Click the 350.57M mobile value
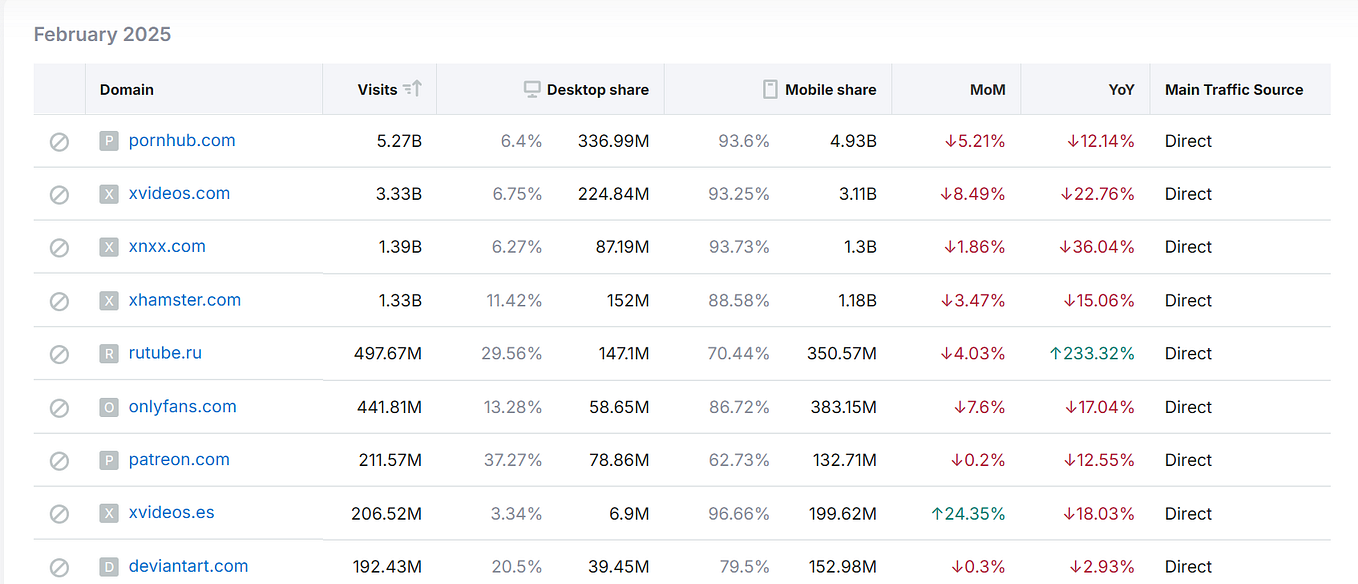This screenshot has width=1358, height=584. [842, 353]
